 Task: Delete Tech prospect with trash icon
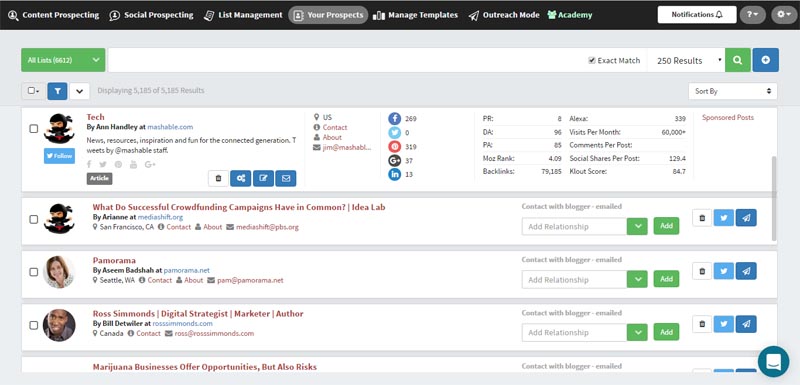coord(218,178)
